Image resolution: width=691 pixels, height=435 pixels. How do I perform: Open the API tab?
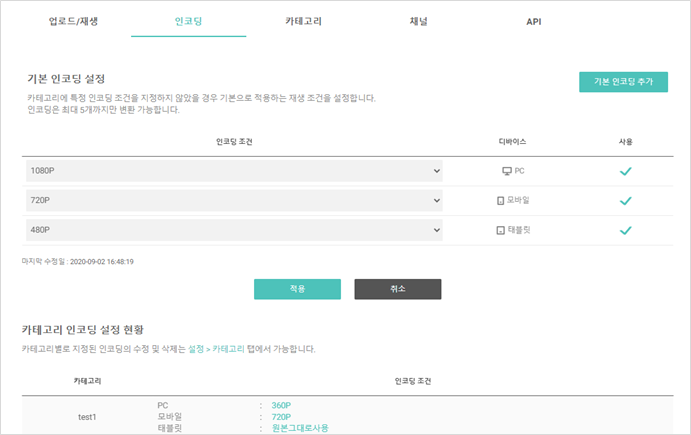(x=533, y=22)
